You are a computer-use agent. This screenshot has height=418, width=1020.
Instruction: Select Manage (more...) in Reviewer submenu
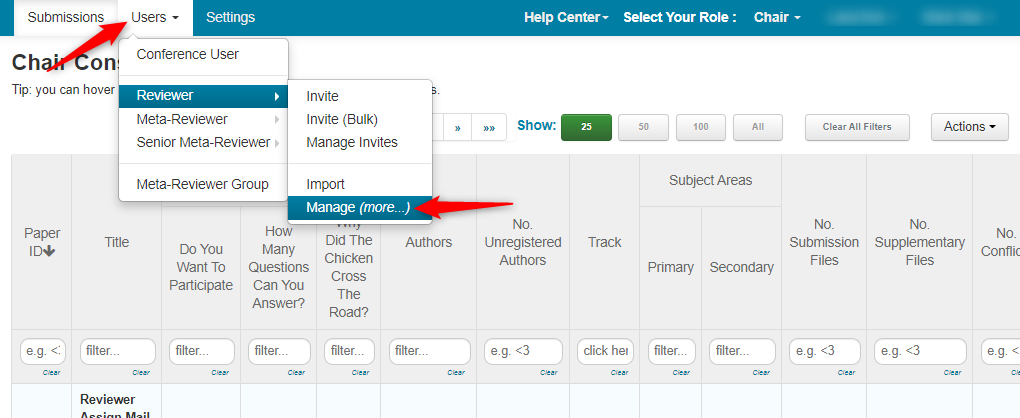(360, 207)
